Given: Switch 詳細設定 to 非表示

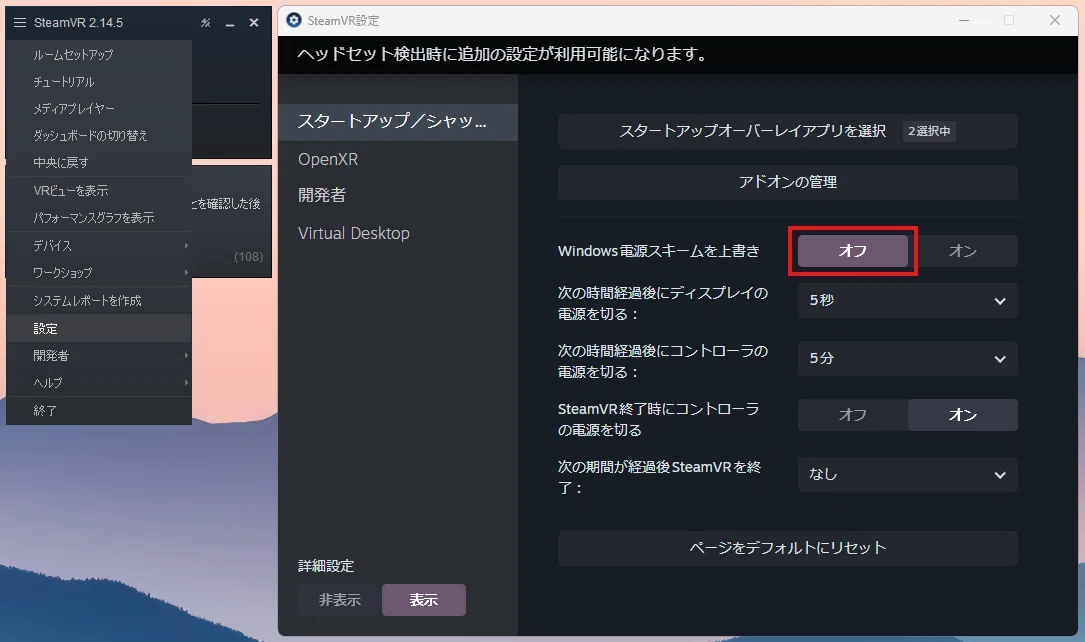Looking at the screenshot, I should point(340,600).
